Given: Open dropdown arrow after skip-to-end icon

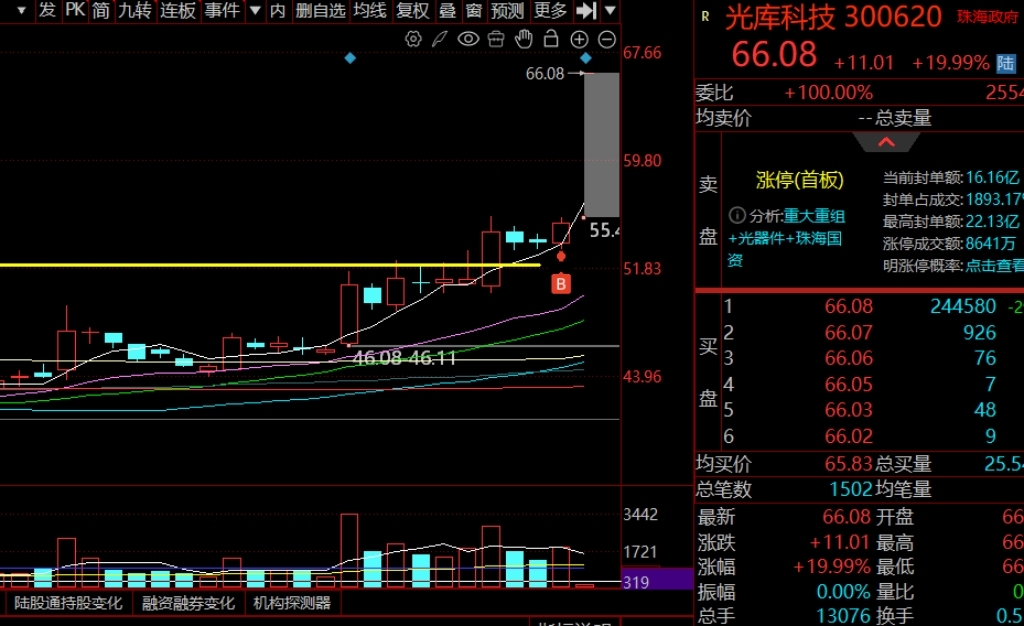Looking at the screenshot, I should pyautogui.click(x=610, y=10).
